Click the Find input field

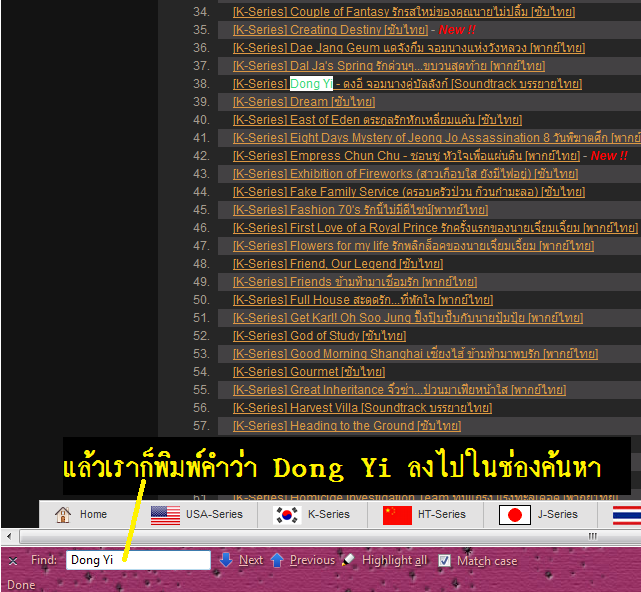click(138, 560)
